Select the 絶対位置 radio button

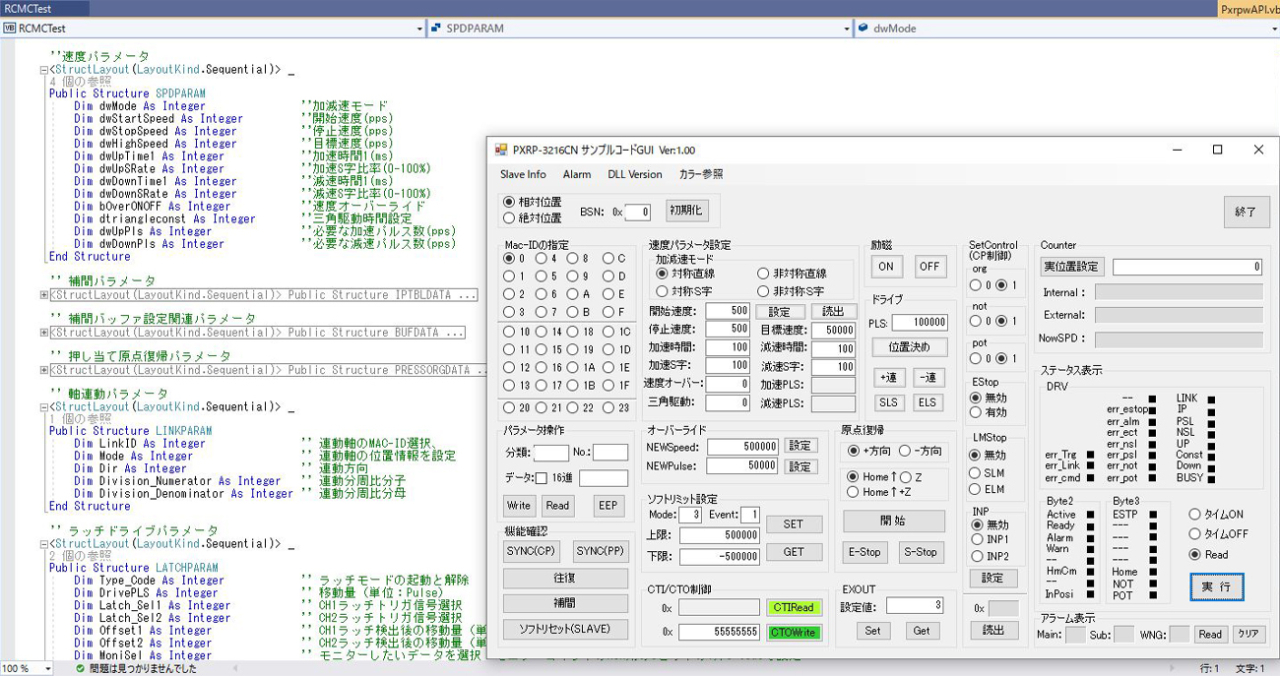(x=510, y=219)
